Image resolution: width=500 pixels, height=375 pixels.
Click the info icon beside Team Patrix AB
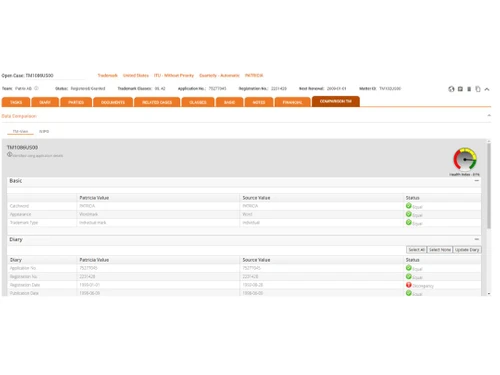[x=36, y=88]
